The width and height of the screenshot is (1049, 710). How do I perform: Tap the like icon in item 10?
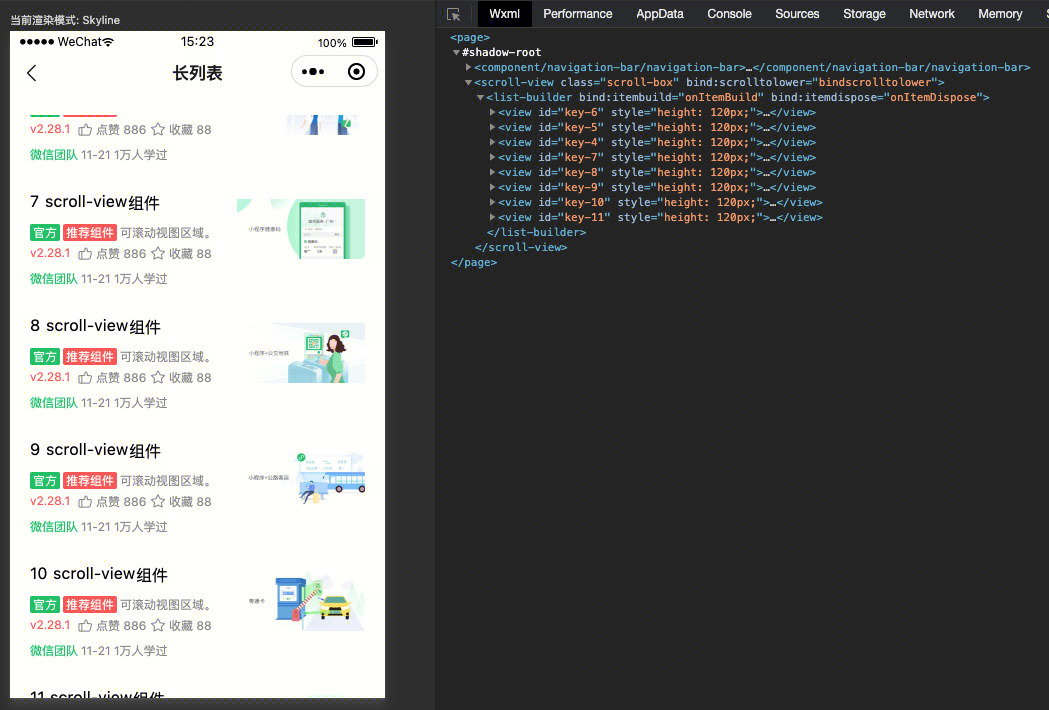[85, 626]
